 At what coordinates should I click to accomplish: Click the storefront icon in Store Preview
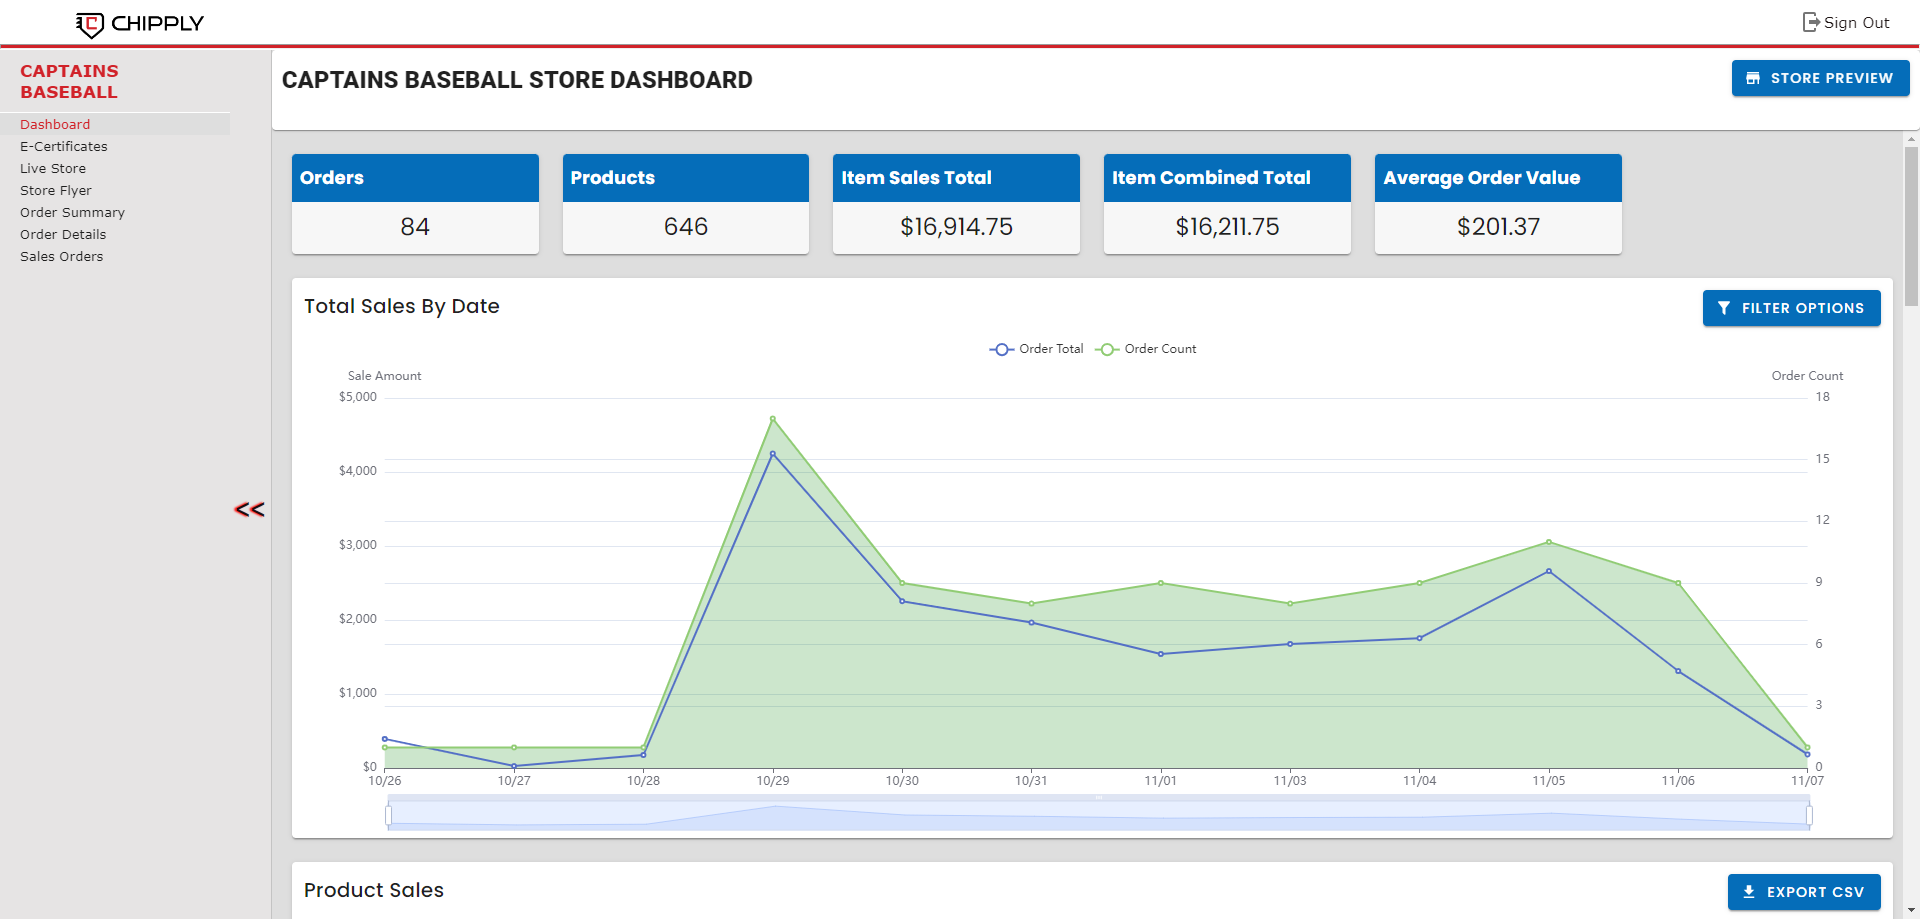(x=1753, y=78)
